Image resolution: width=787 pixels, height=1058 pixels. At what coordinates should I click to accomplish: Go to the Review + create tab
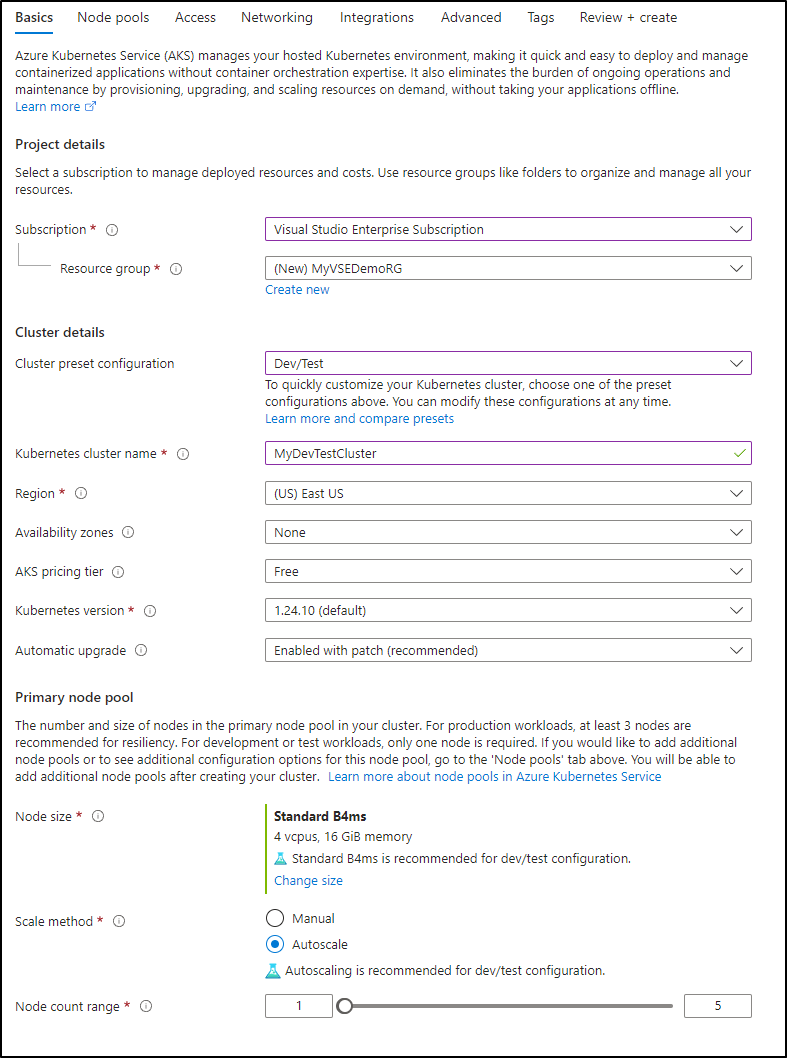pyautogui.click(x=628, y=18)
